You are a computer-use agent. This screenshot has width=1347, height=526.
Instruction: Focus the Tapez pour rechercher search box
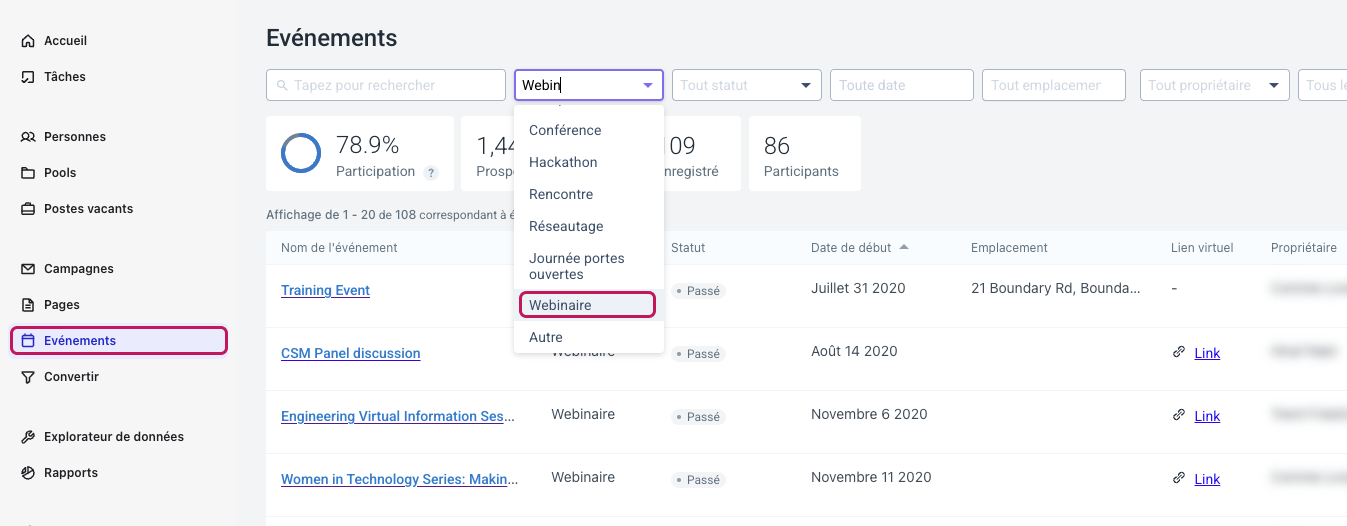pyautogui.click(x=386, y=85)
